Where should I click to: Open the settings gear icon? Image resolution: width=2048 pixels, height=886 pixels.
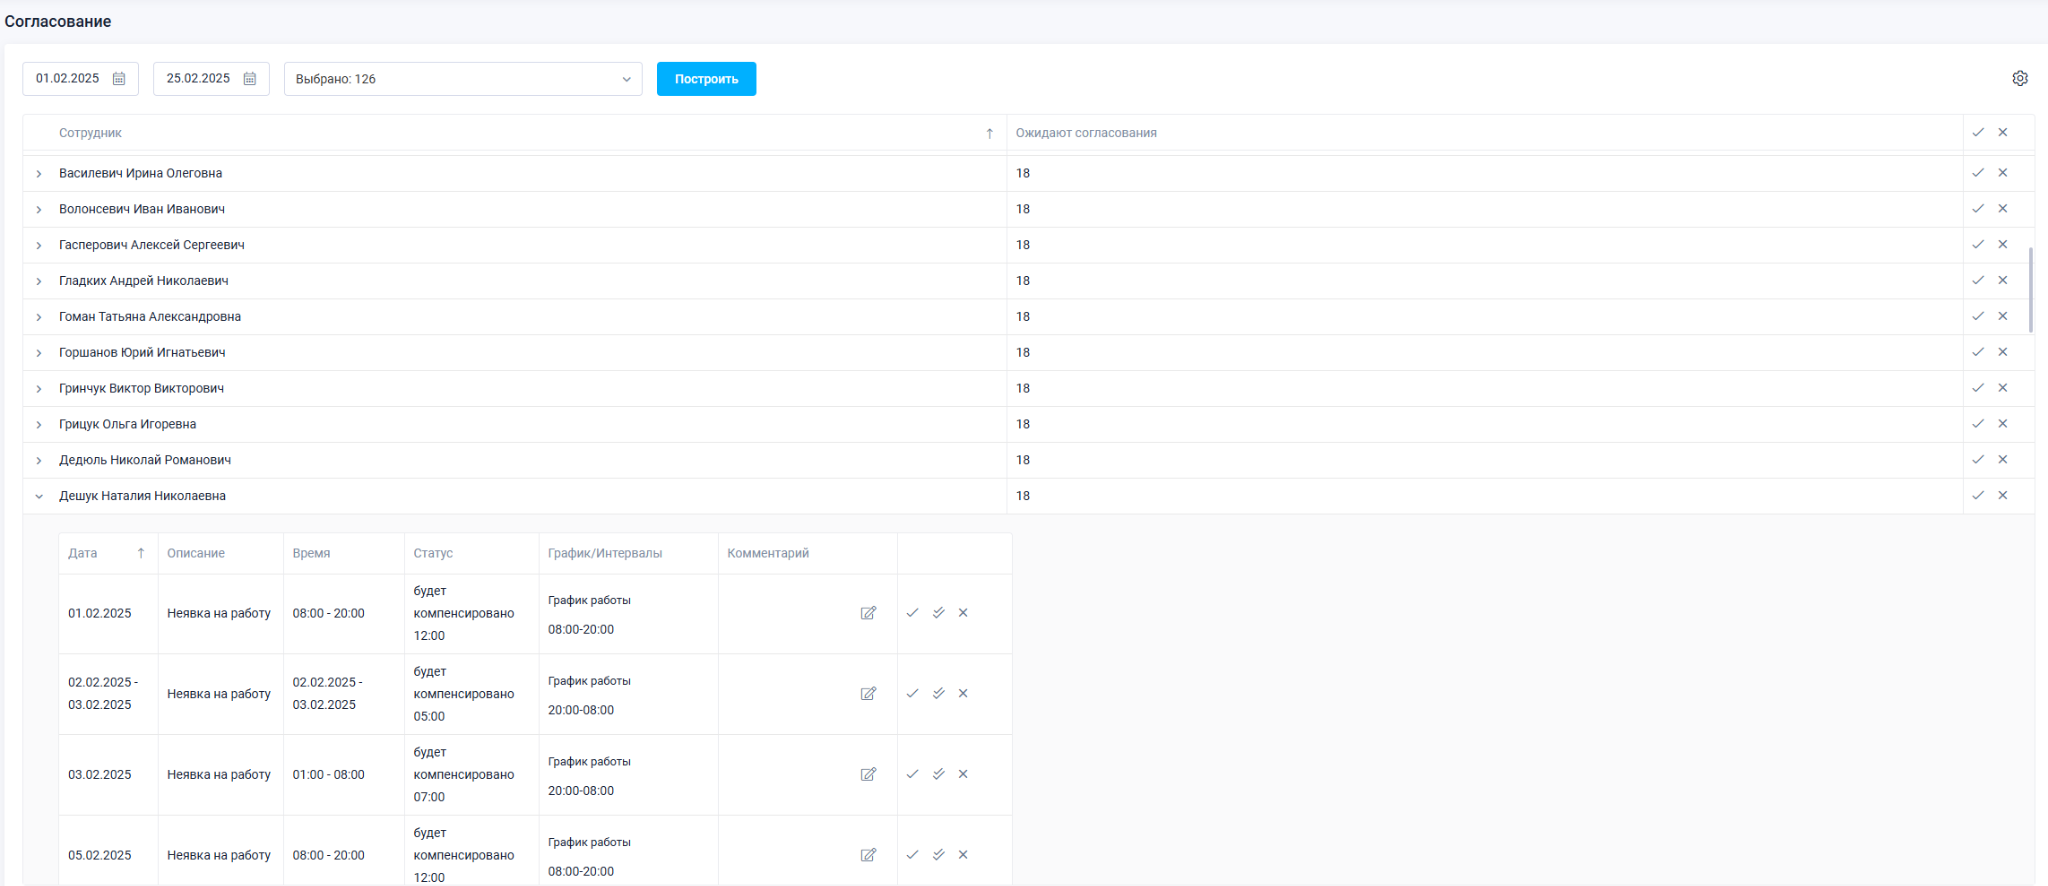coord(2019,78)
